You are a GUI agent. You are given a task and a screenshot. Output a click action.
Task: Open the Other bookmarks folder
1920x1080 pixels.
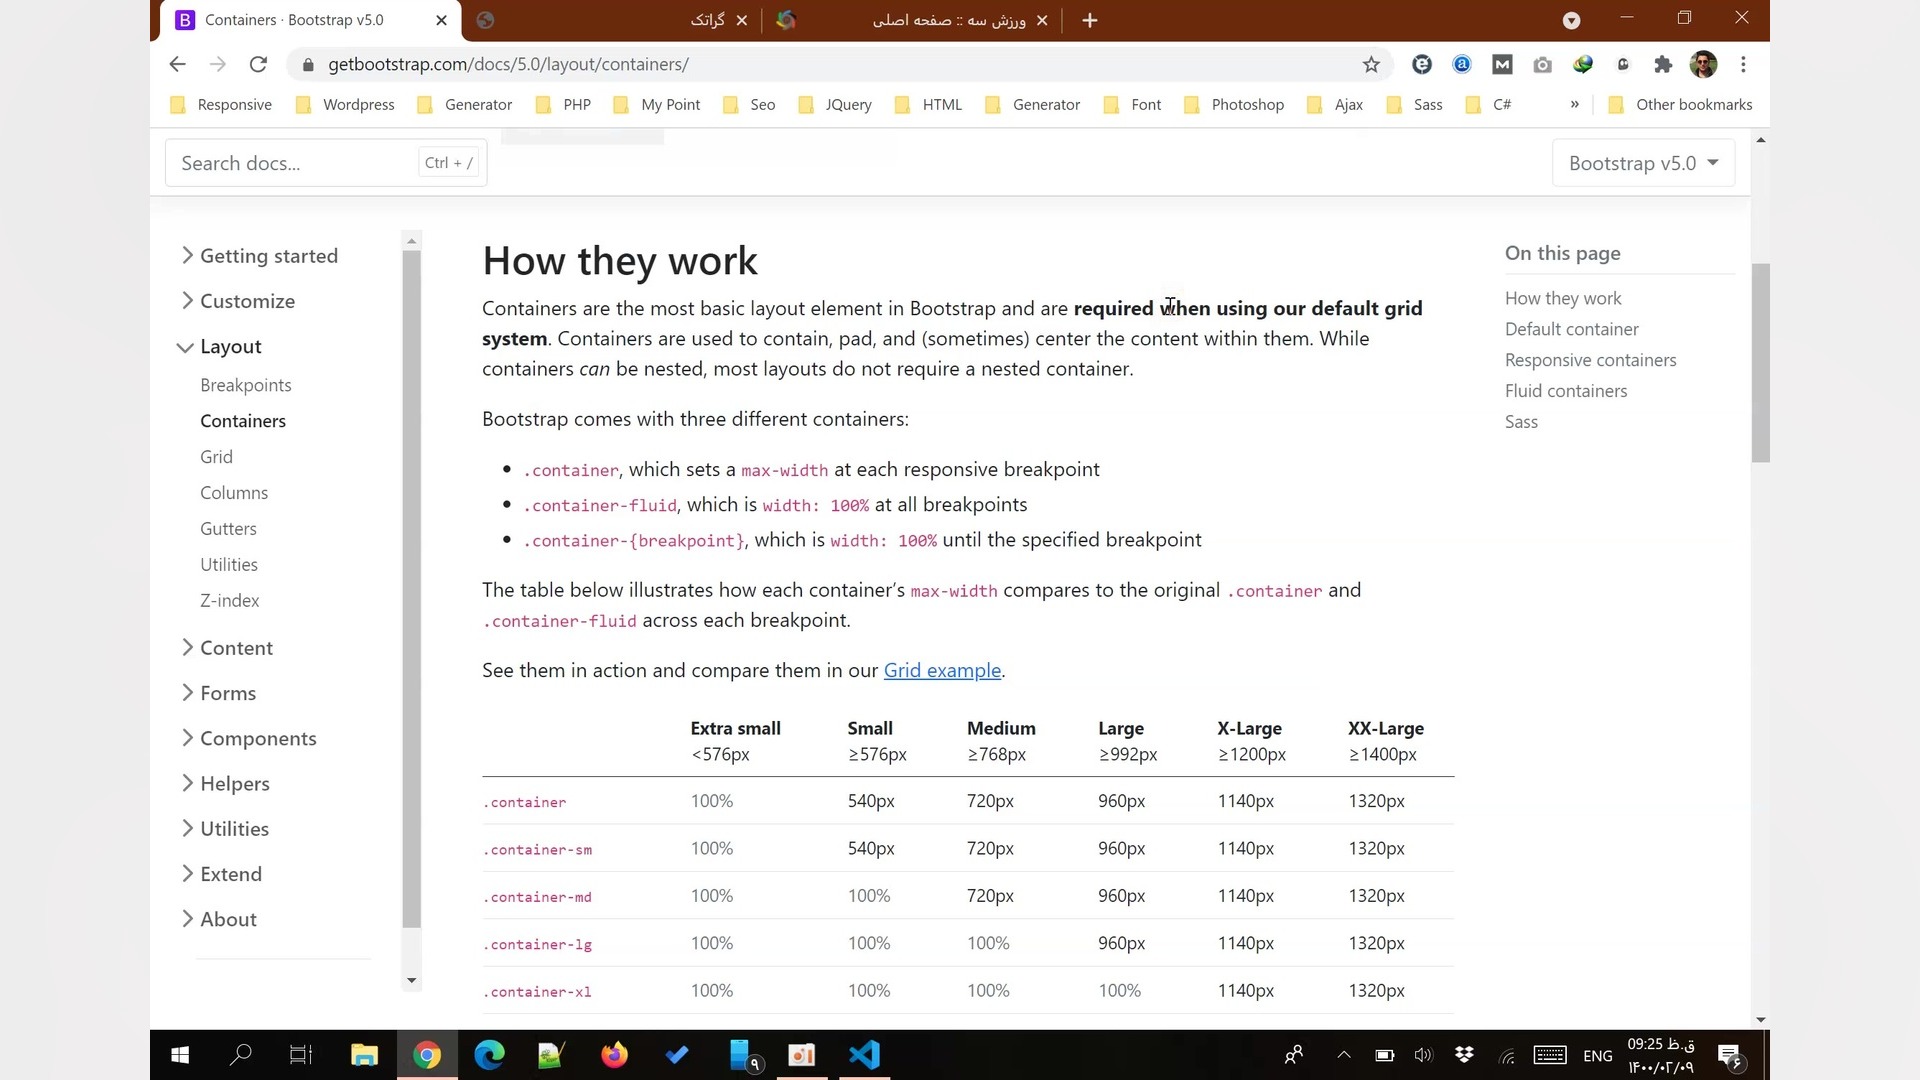[x=1680, y=104]
